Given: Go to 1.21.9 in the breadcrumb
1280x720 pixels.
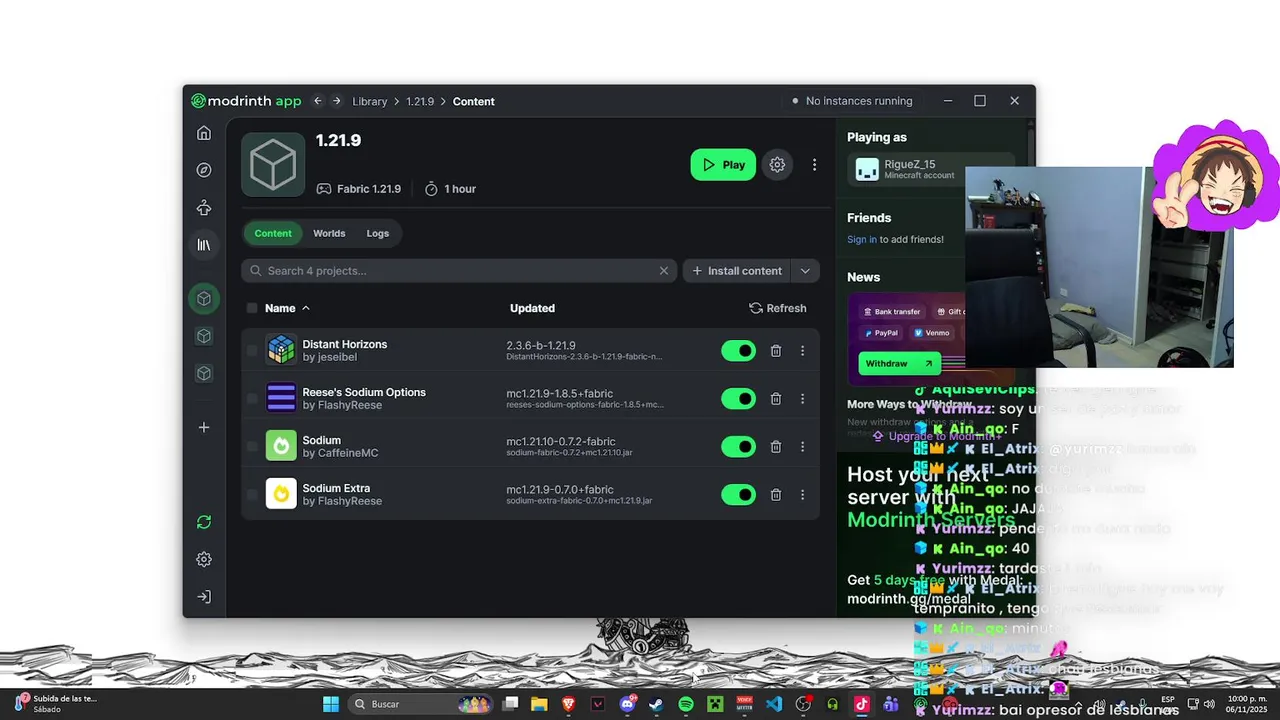Looking at the screenshot, I should tap(420, 101).
